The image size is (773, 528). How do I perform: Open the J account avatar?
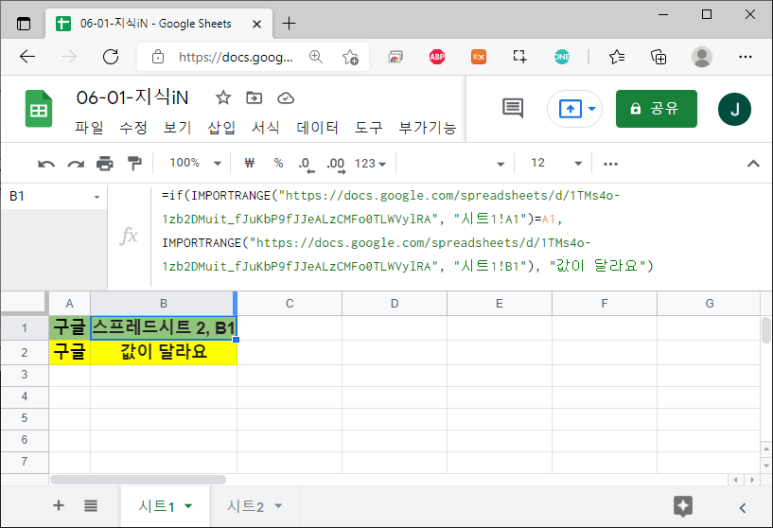point(734,109)
